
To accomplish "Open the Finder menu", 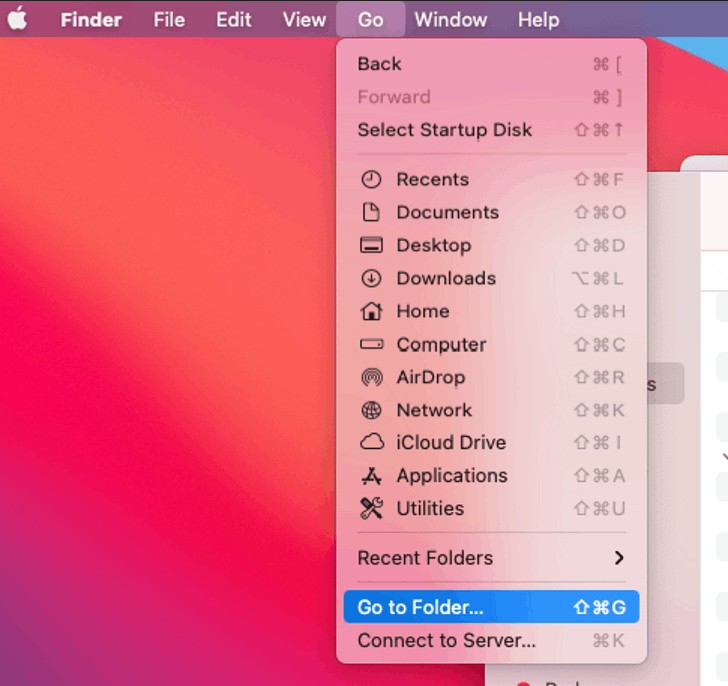I will (91, 19).
